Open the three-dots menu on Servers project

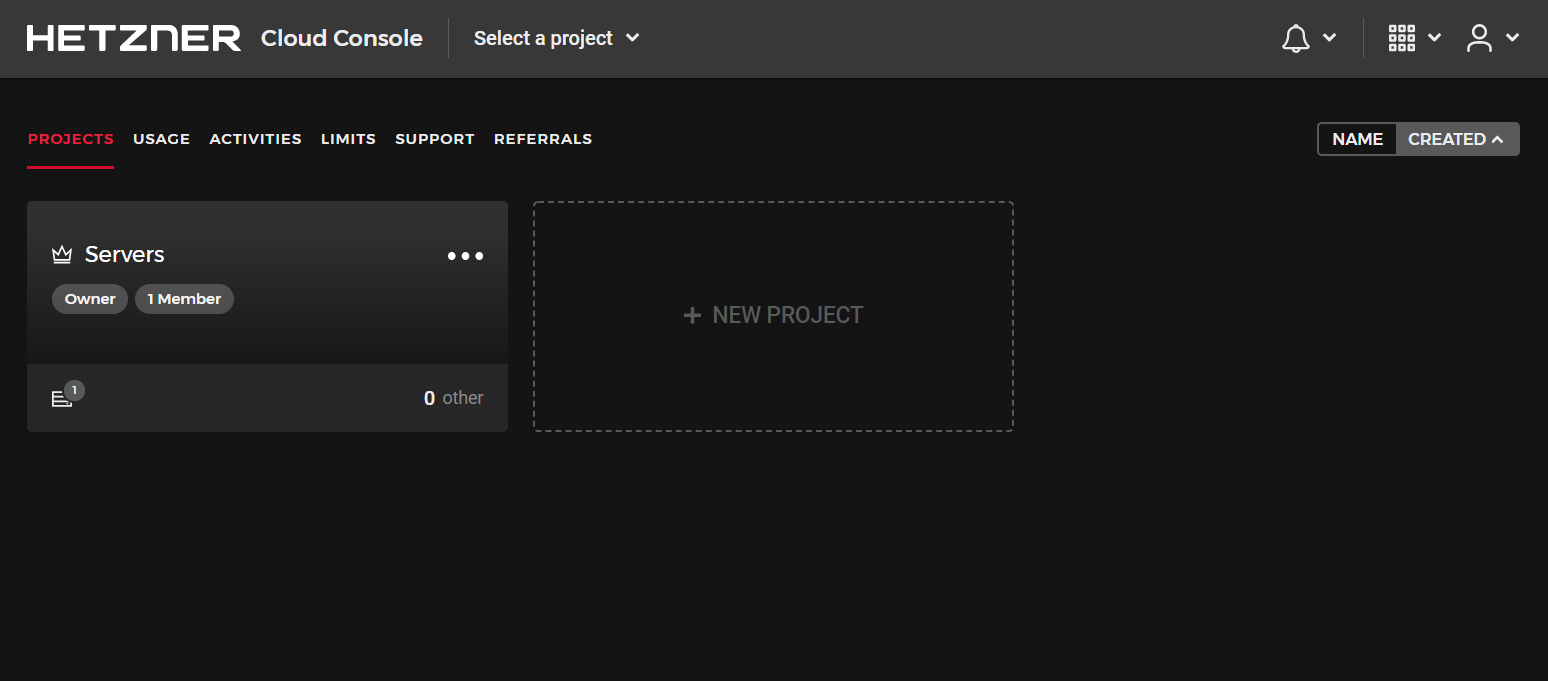point(465,256)
